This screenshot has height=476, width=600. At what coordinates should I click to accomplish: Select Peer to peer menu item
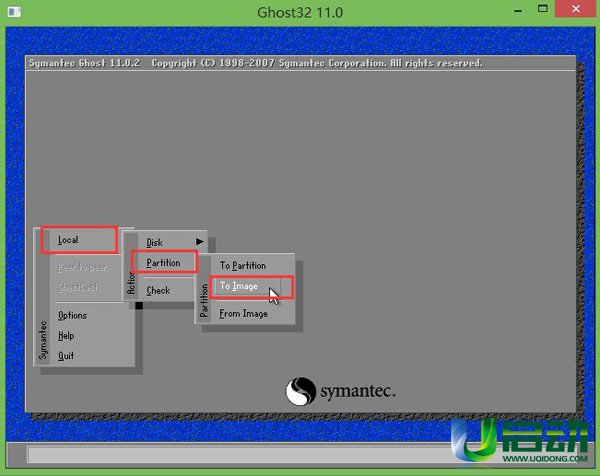coord(82,267)
